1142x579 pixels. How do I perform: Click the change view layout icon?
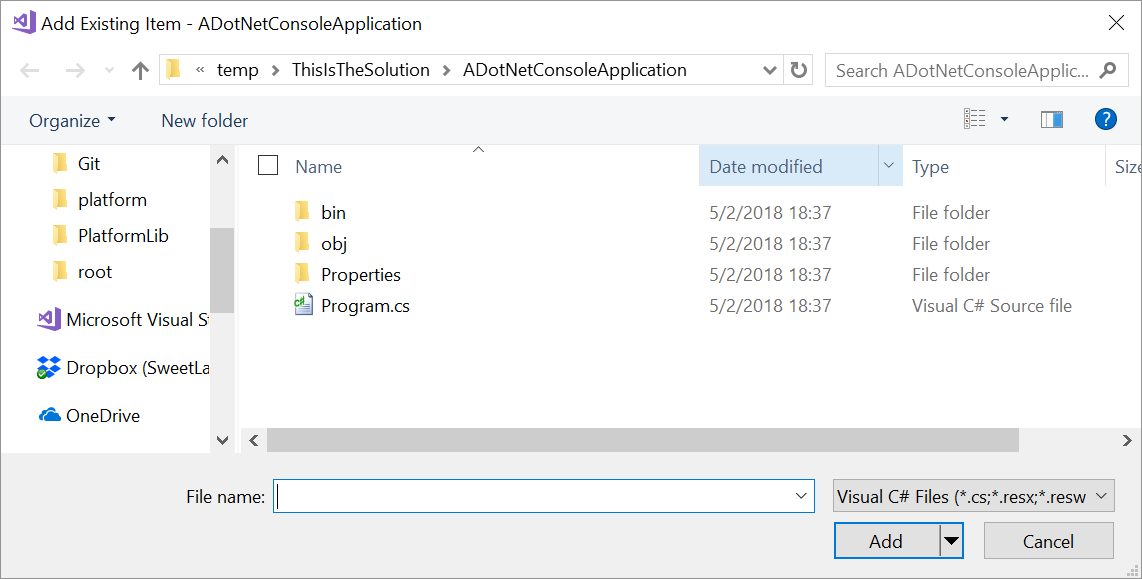pos(975,118)
